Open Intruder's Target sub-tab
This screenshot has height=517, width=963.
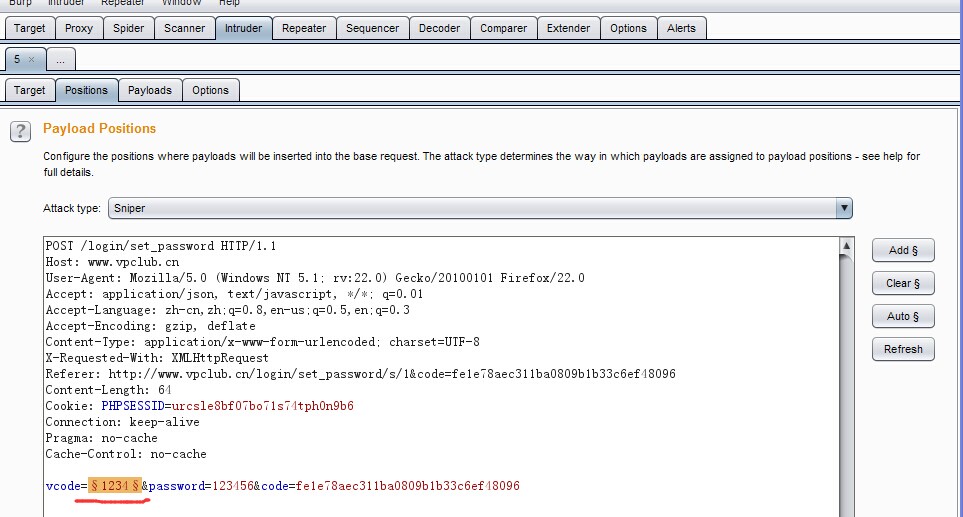coord(29,90)
